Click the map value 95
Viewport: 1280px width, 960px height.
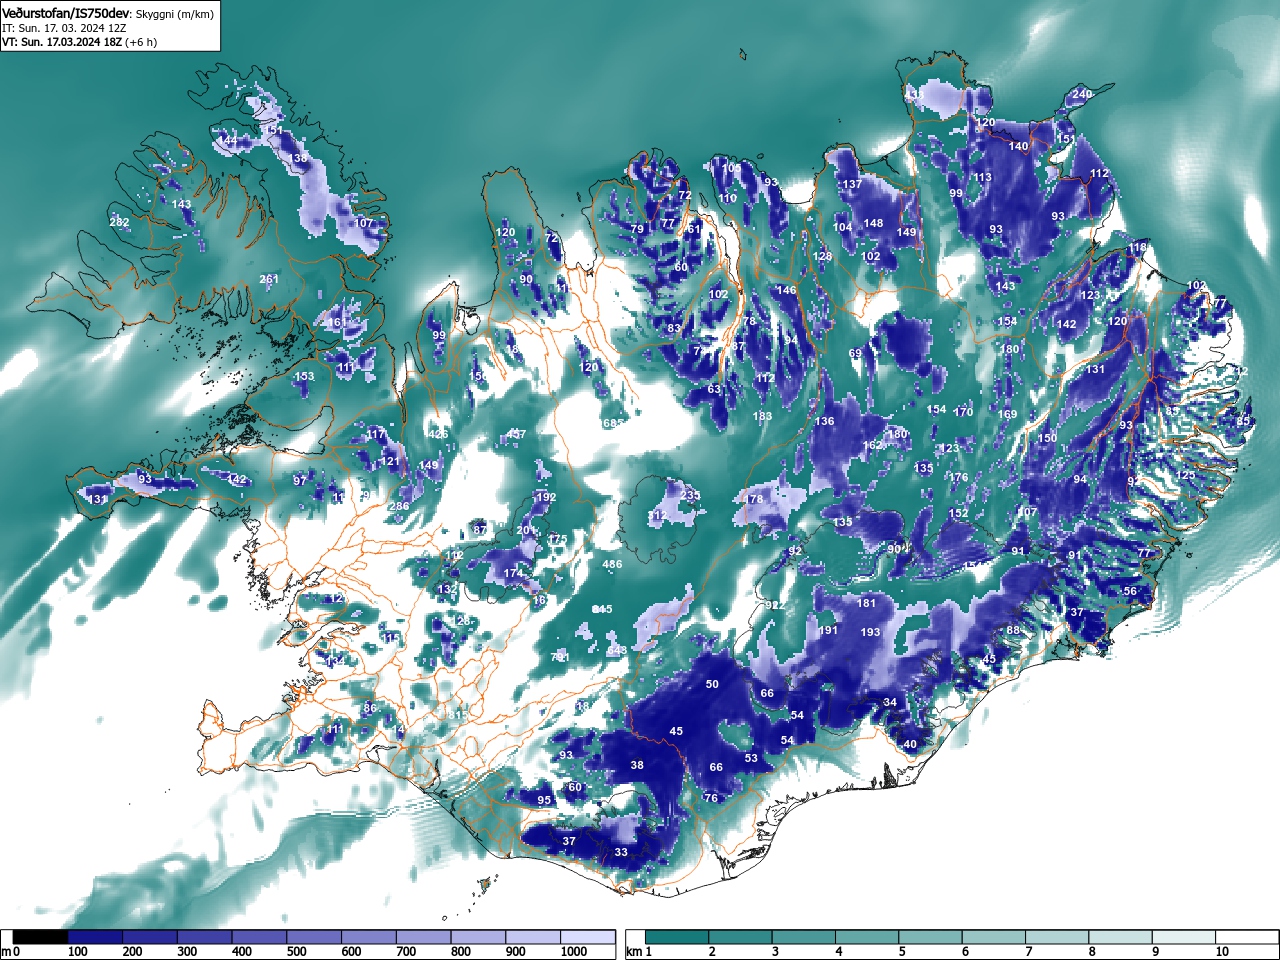coord(544,801)
